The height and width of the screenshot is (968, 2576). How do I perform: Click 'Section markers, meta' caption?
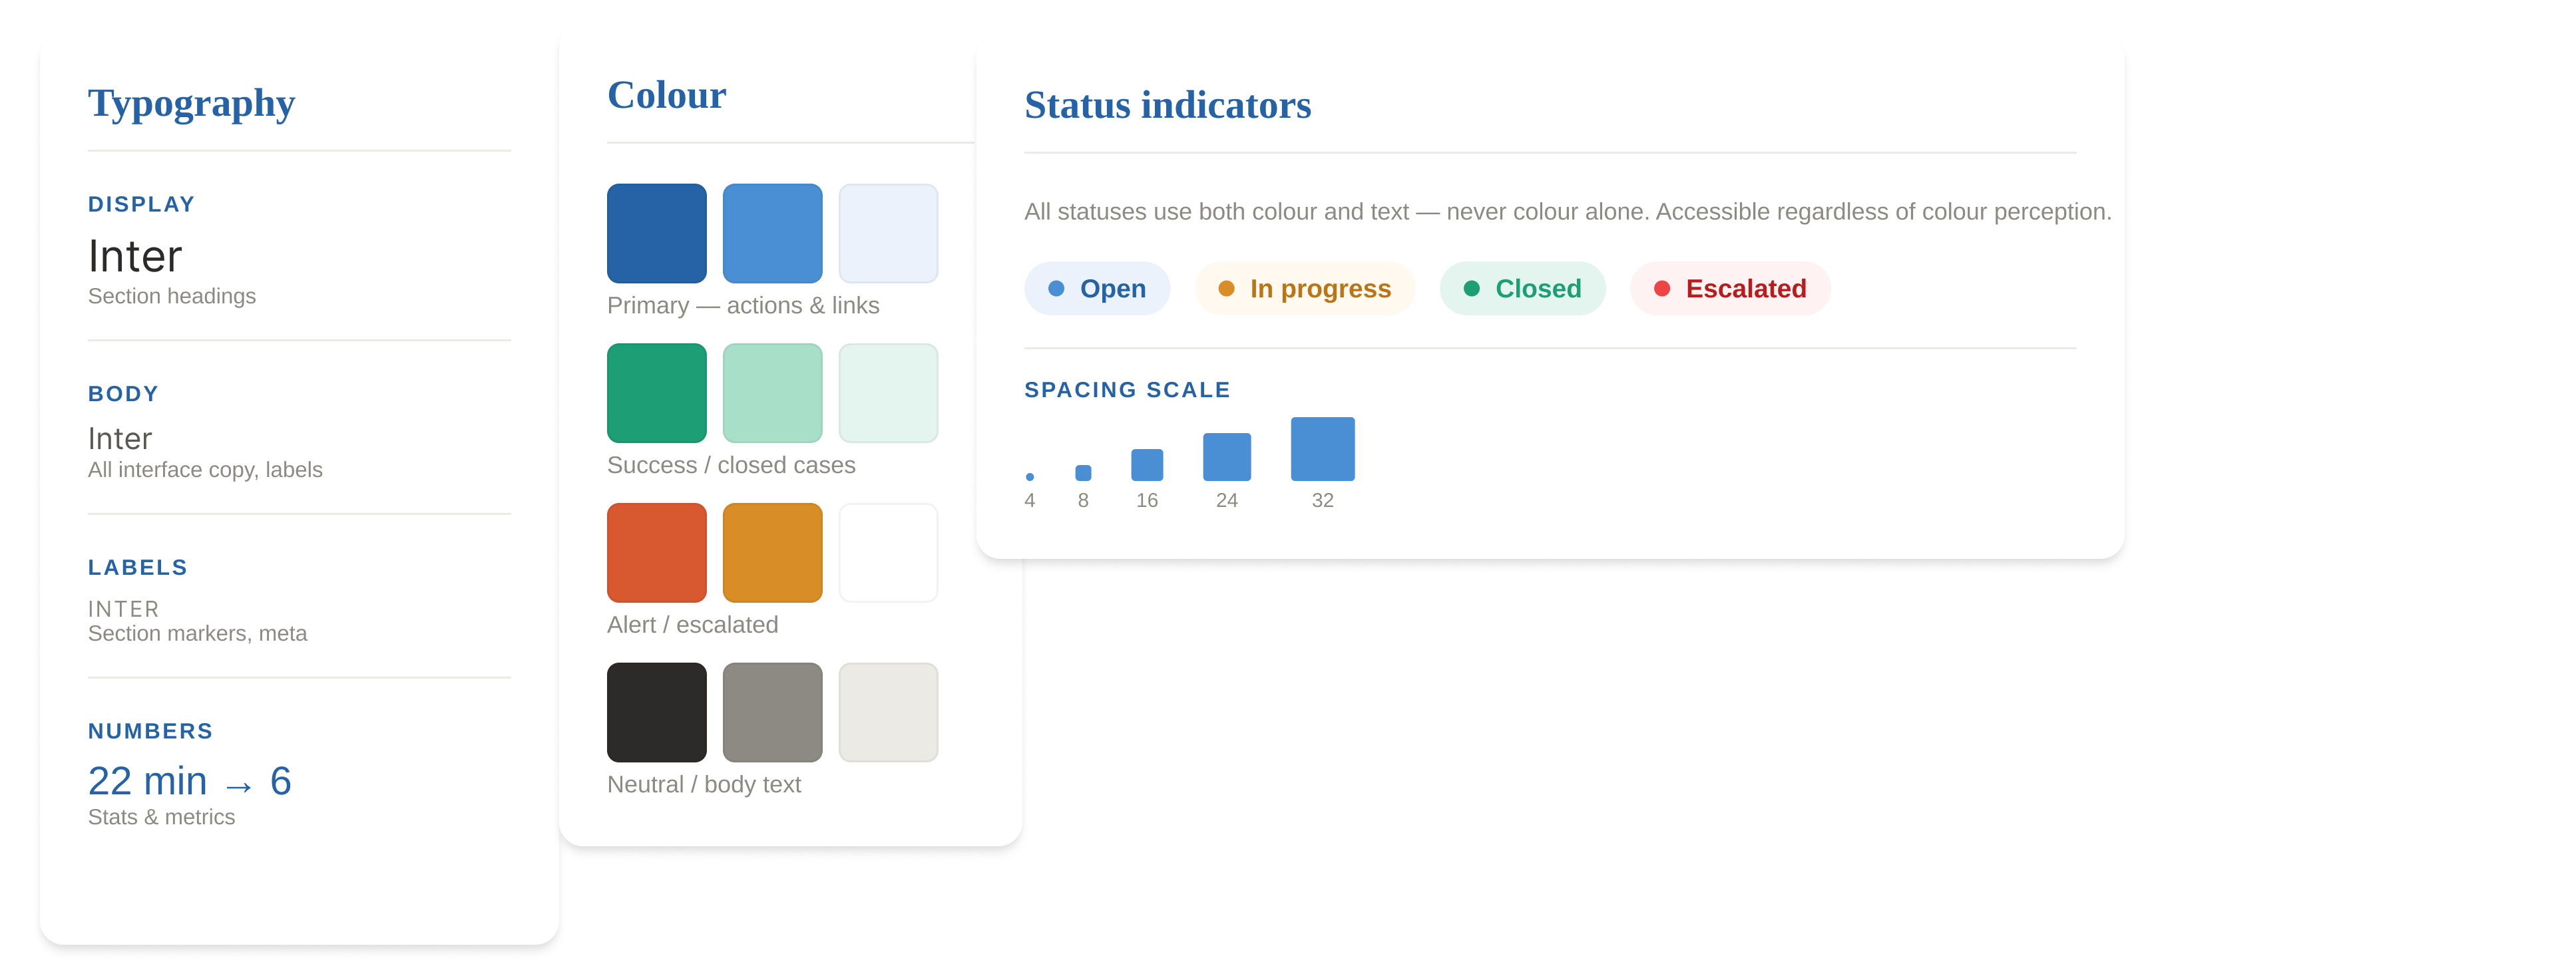[197, 634]
